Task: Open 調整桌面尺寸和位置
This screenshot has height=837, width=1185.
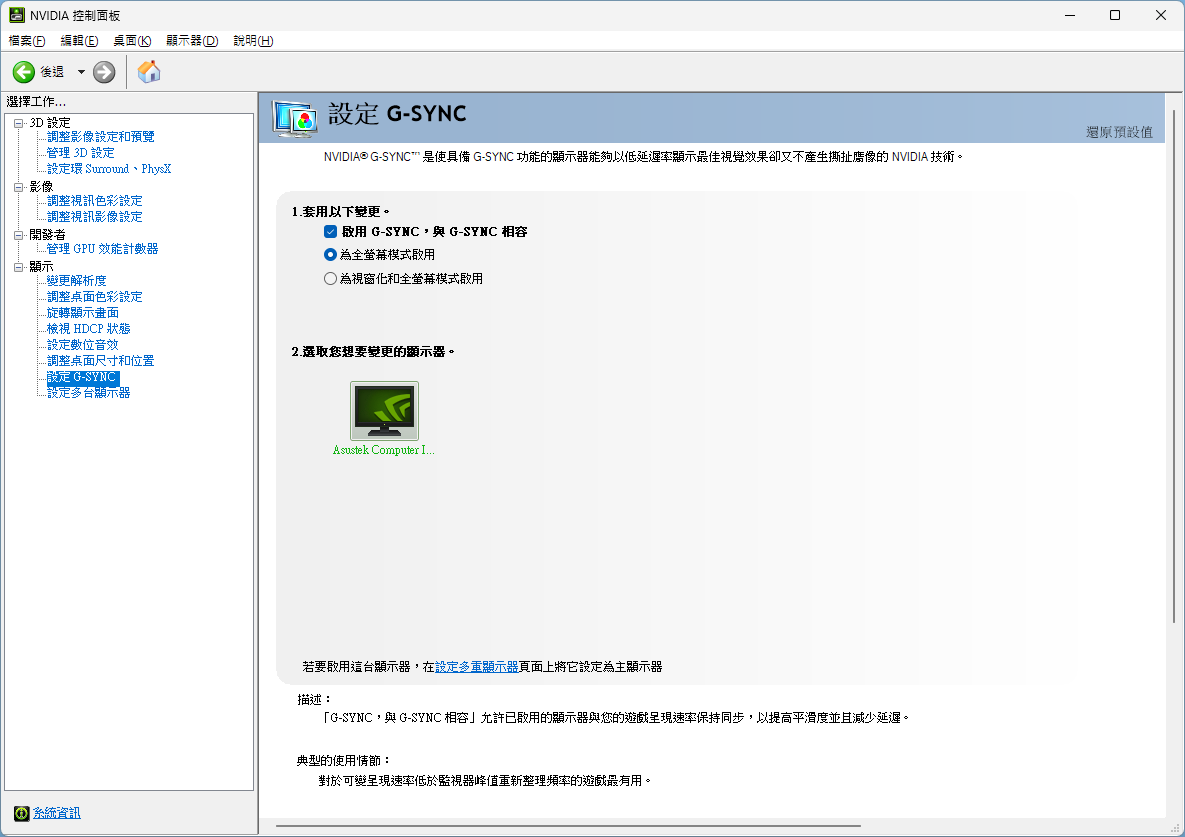Action: point(101,361)
